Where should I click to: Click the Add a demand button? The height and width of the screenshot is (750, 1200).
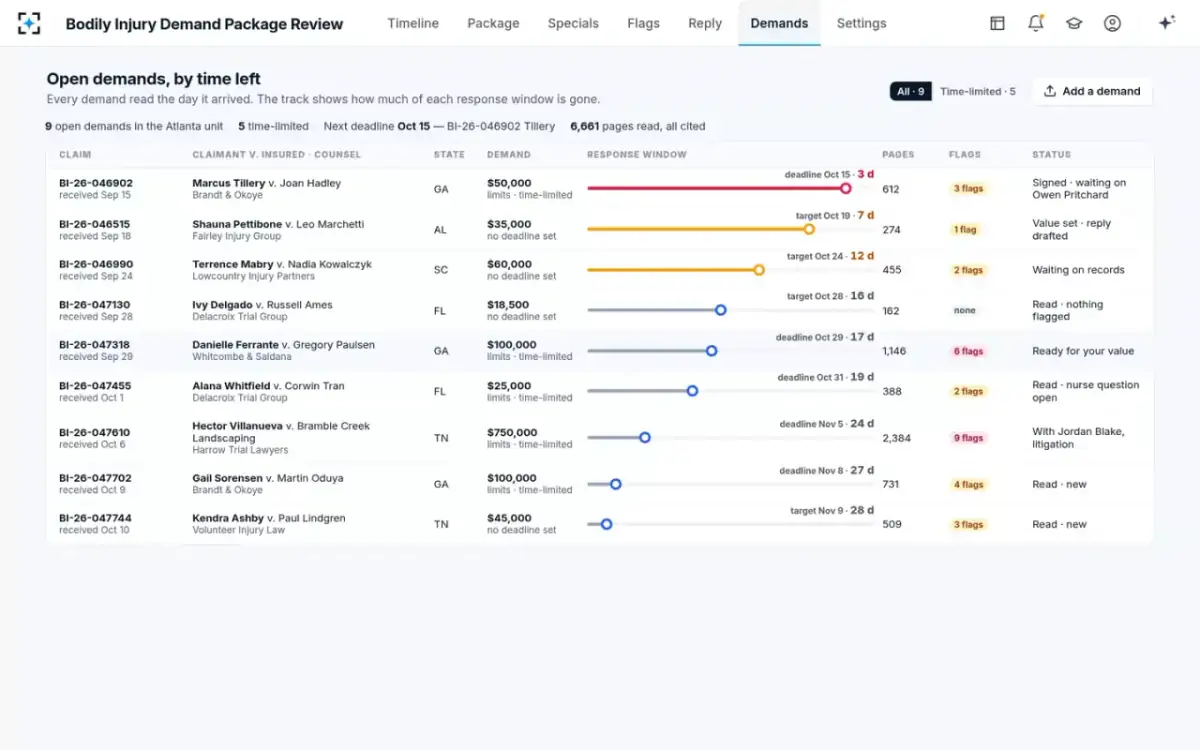tap(1092, 91)
